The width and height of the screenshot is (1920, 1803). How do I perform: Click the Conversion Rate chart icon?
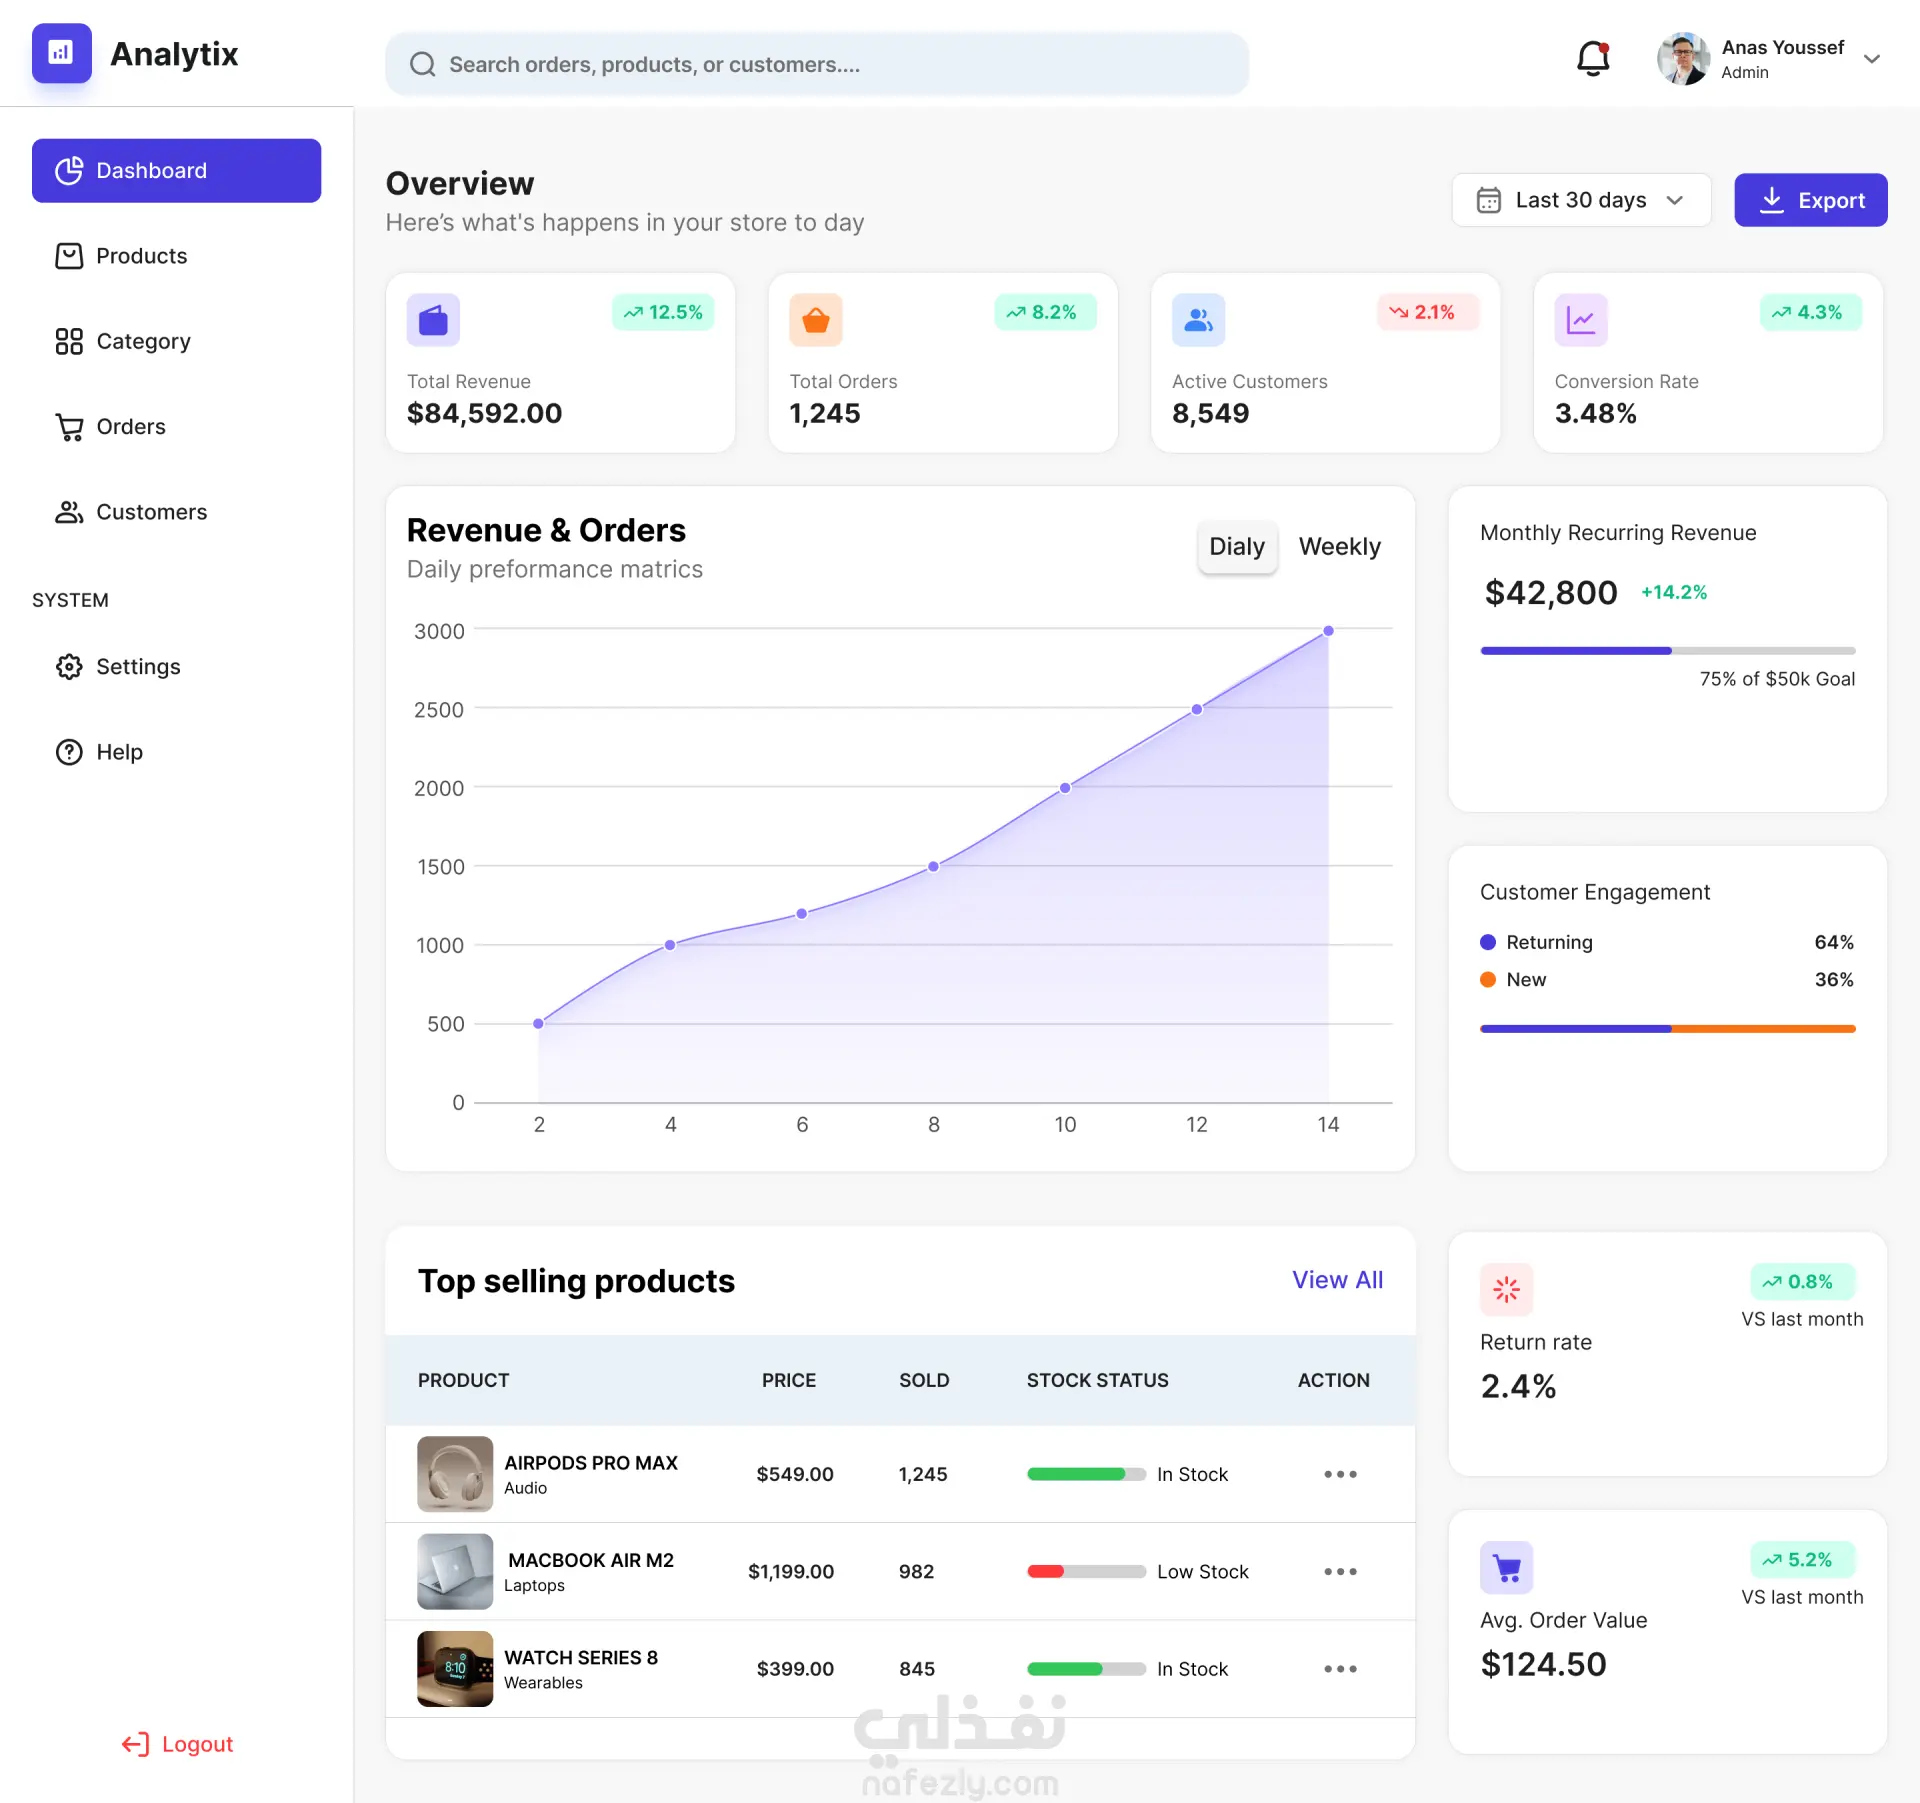tap(1581, 320)
